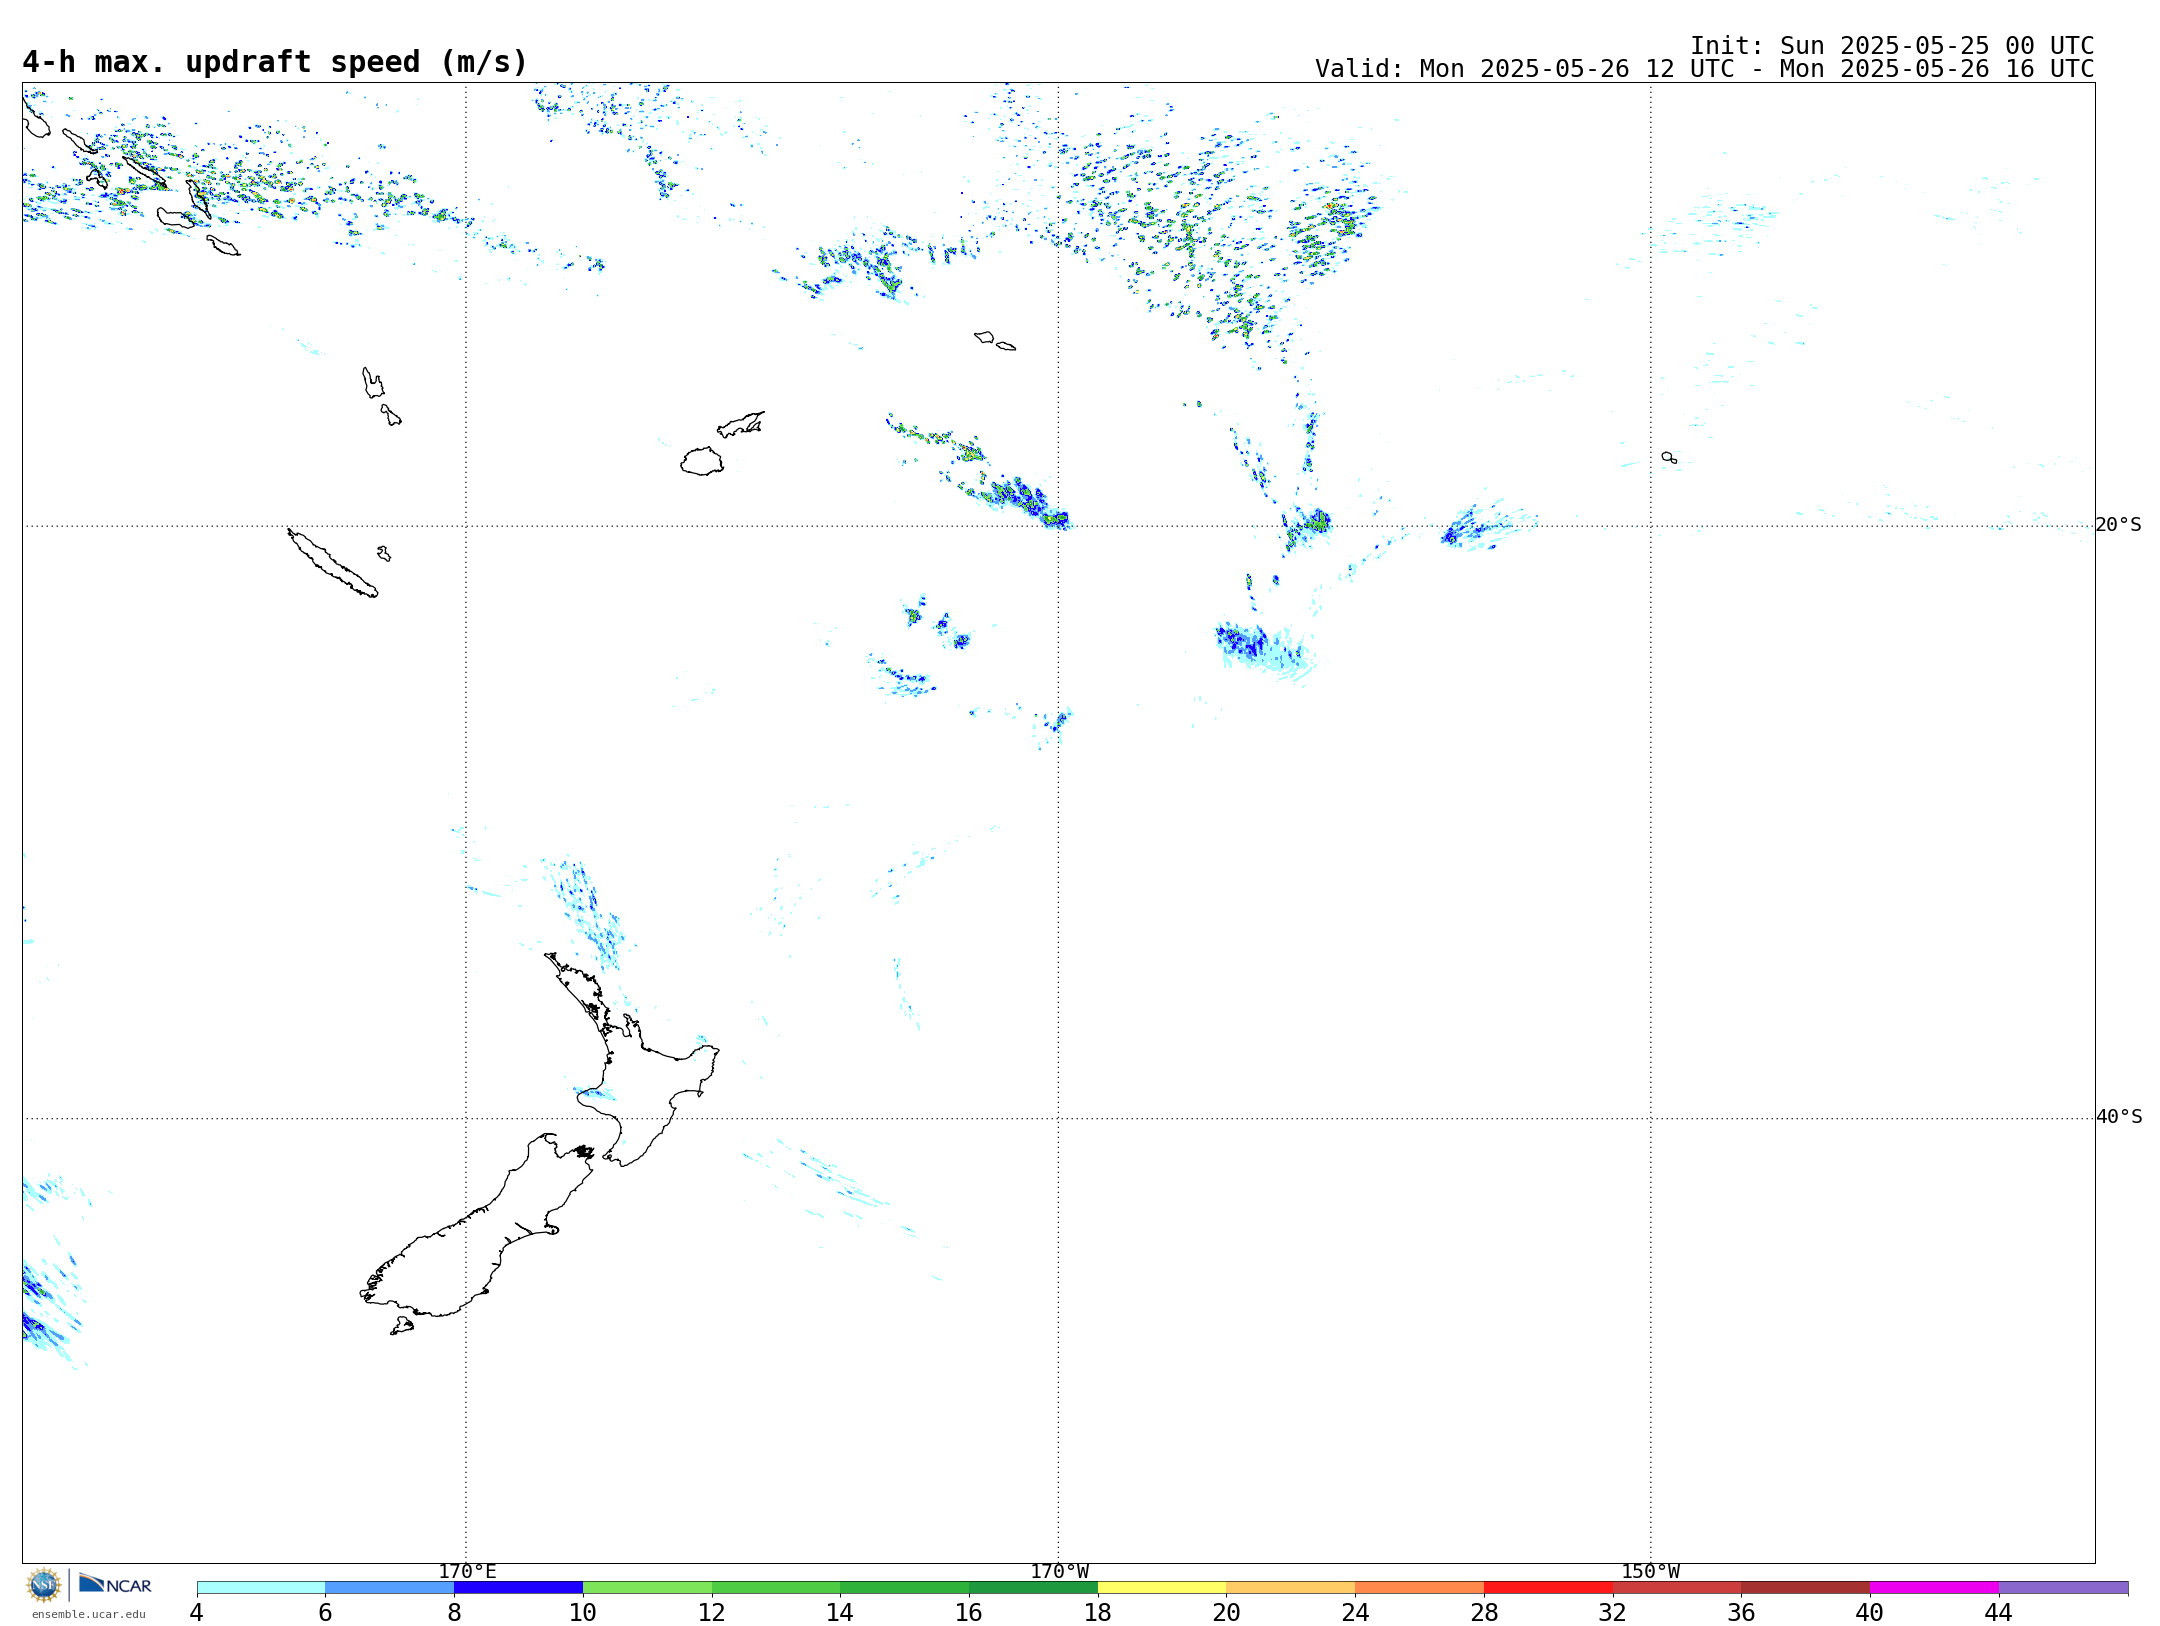Image resolution: width=2160 pixels, height=1626 pixels.
Task: Pick the purple above-44 colorbar swatch
Action: pos(2063,1587)
